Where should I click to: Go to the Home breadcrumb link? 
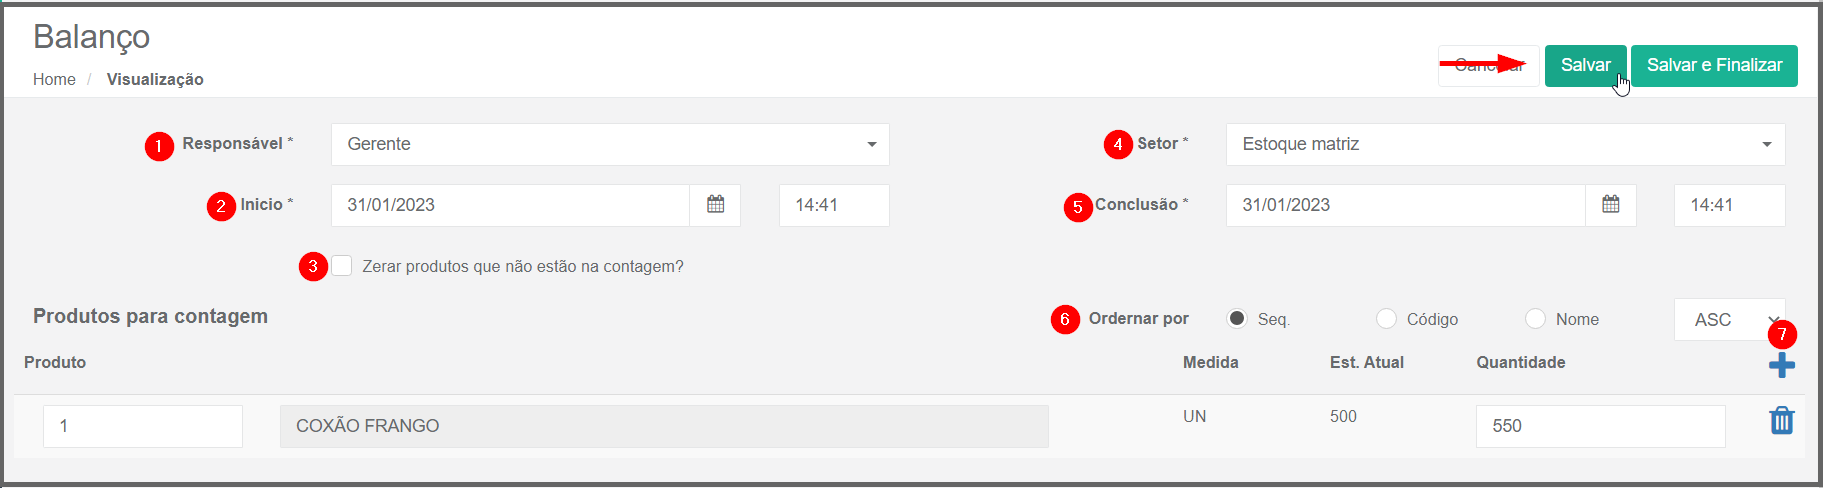(x=54, y=79)
